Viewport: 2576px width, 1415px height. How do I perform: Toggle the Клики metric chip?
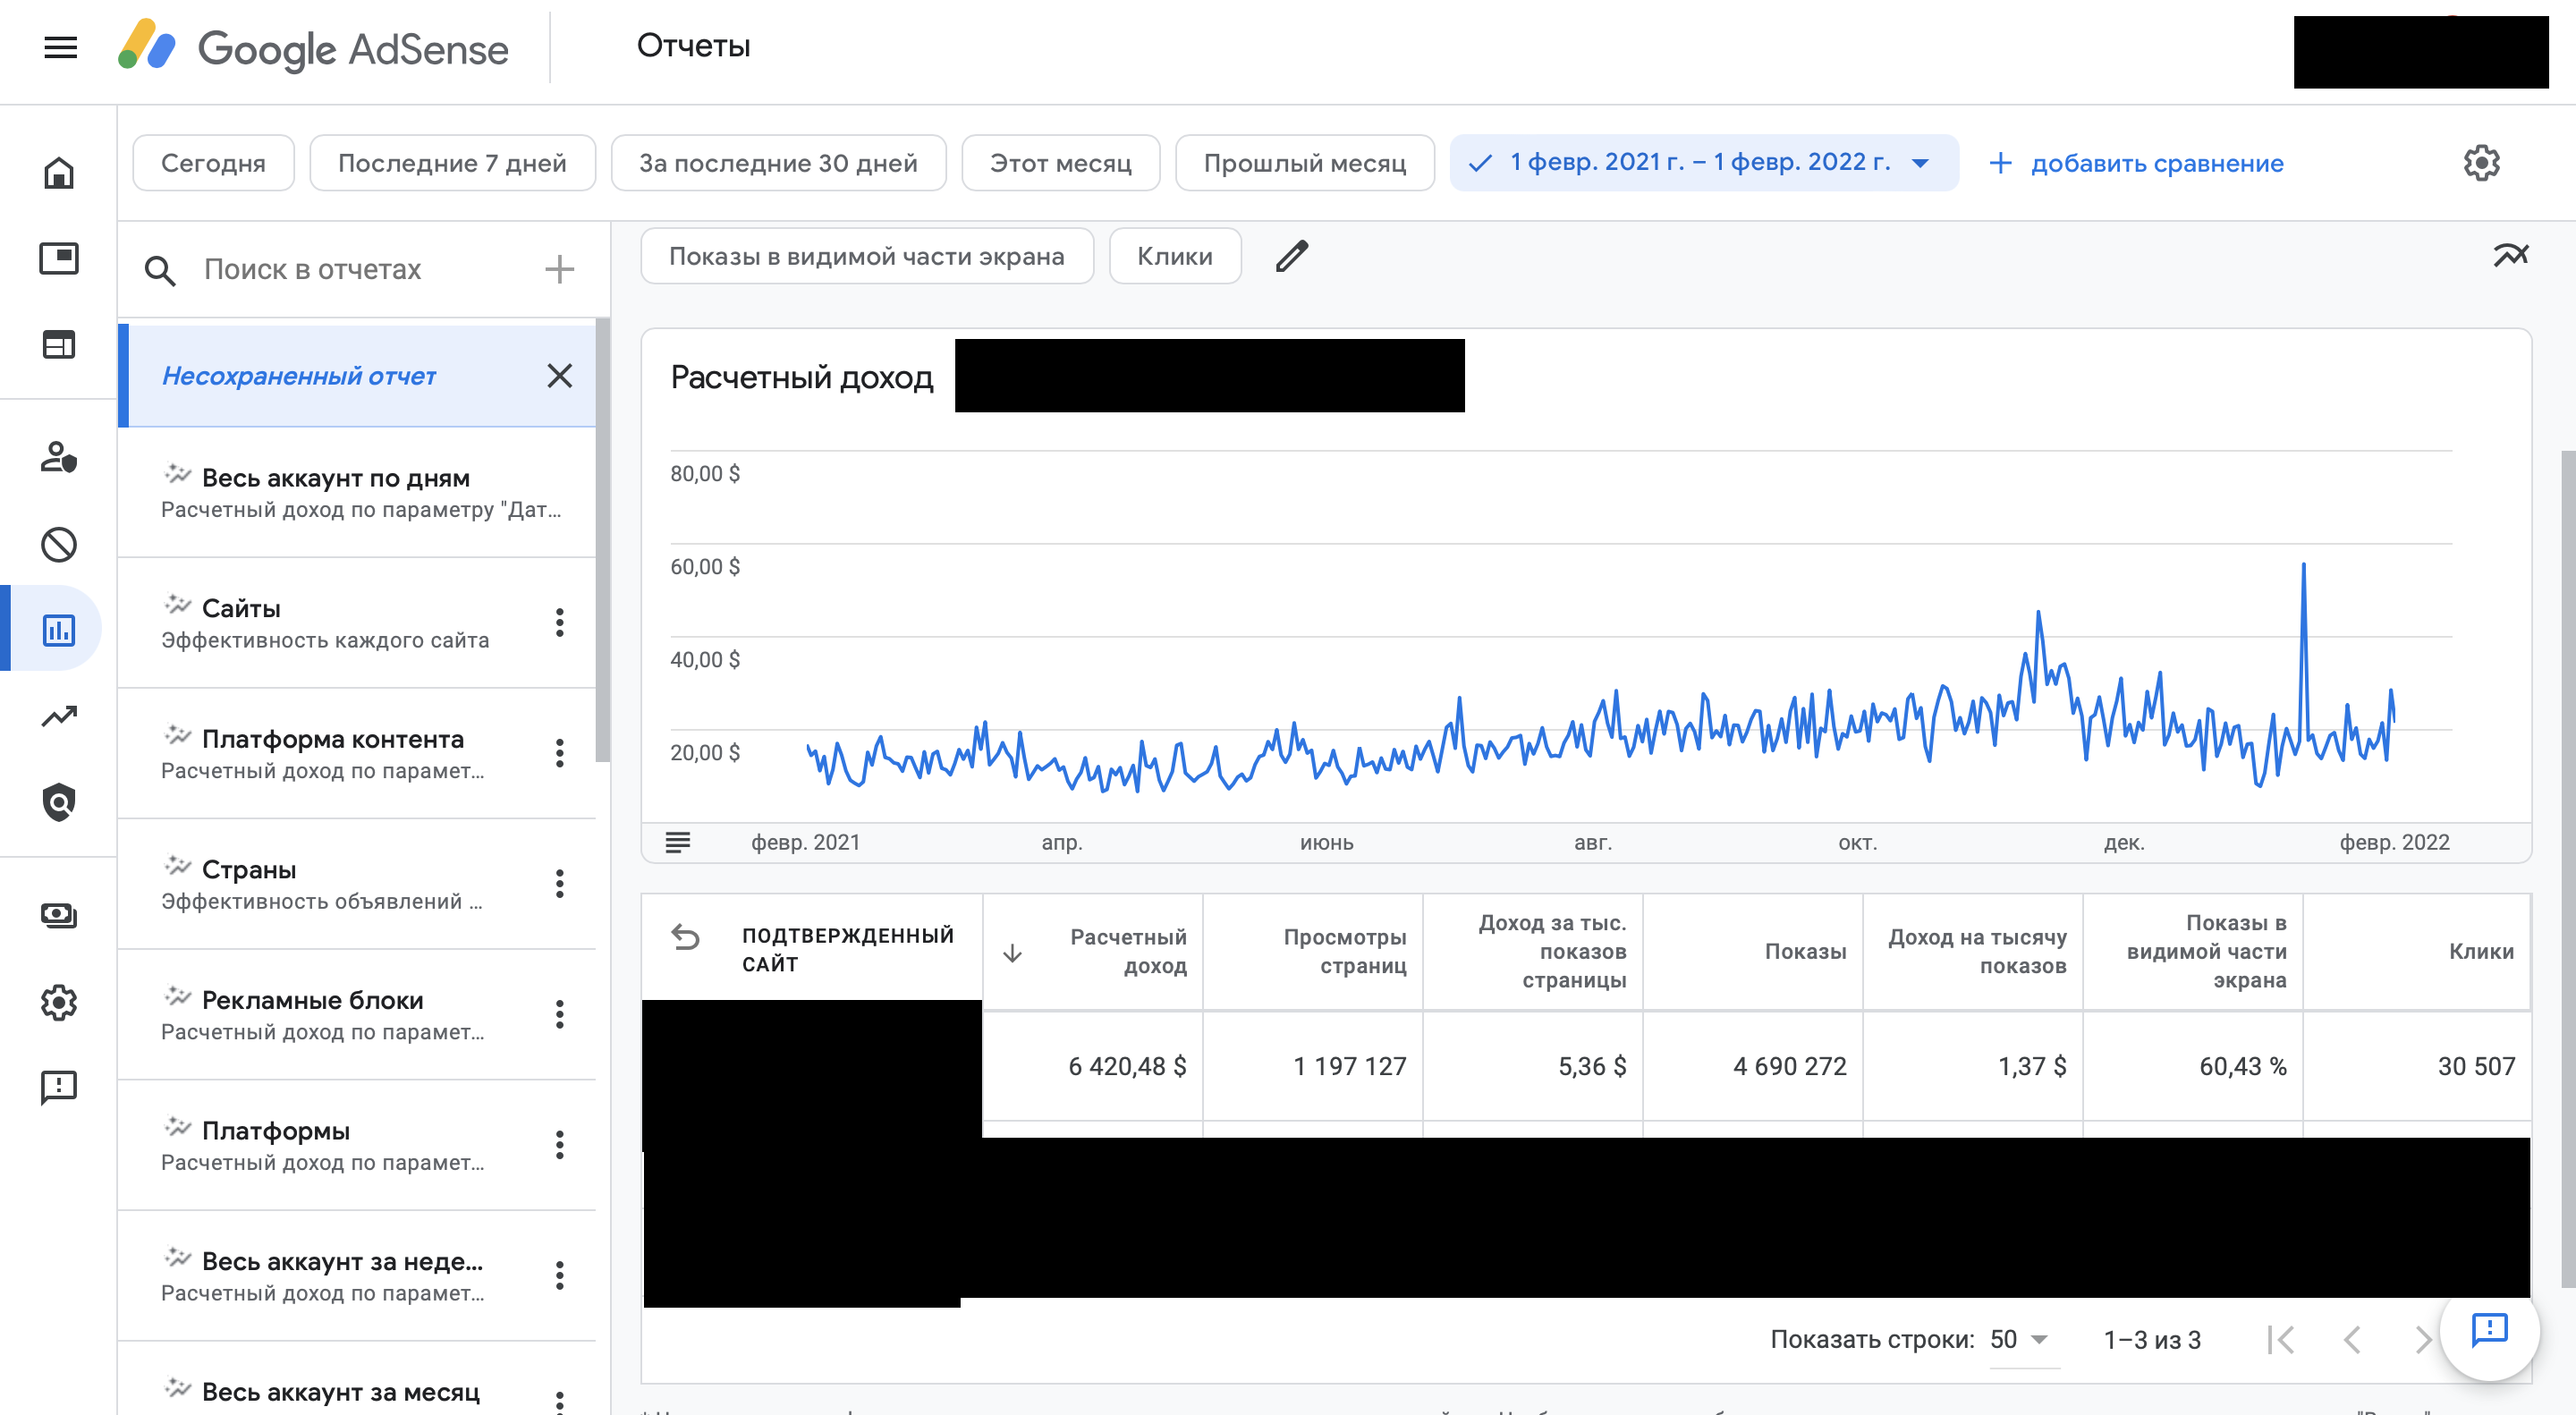(1174, 256)
